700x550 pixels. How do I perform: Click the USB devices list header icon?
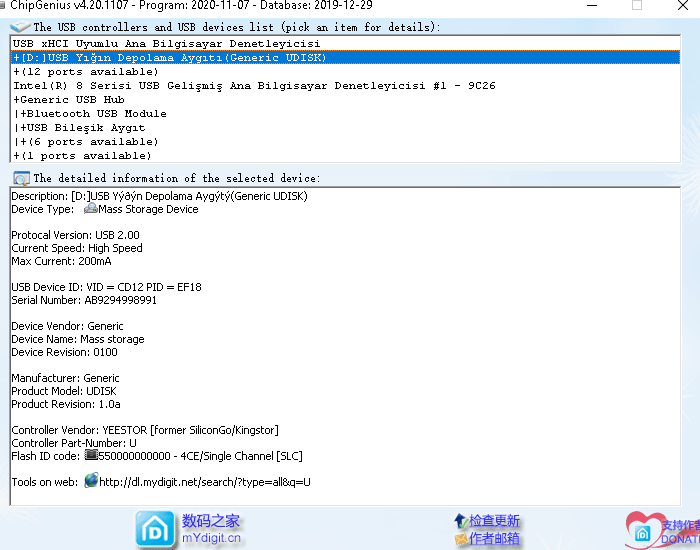click(x=20, y=26)
